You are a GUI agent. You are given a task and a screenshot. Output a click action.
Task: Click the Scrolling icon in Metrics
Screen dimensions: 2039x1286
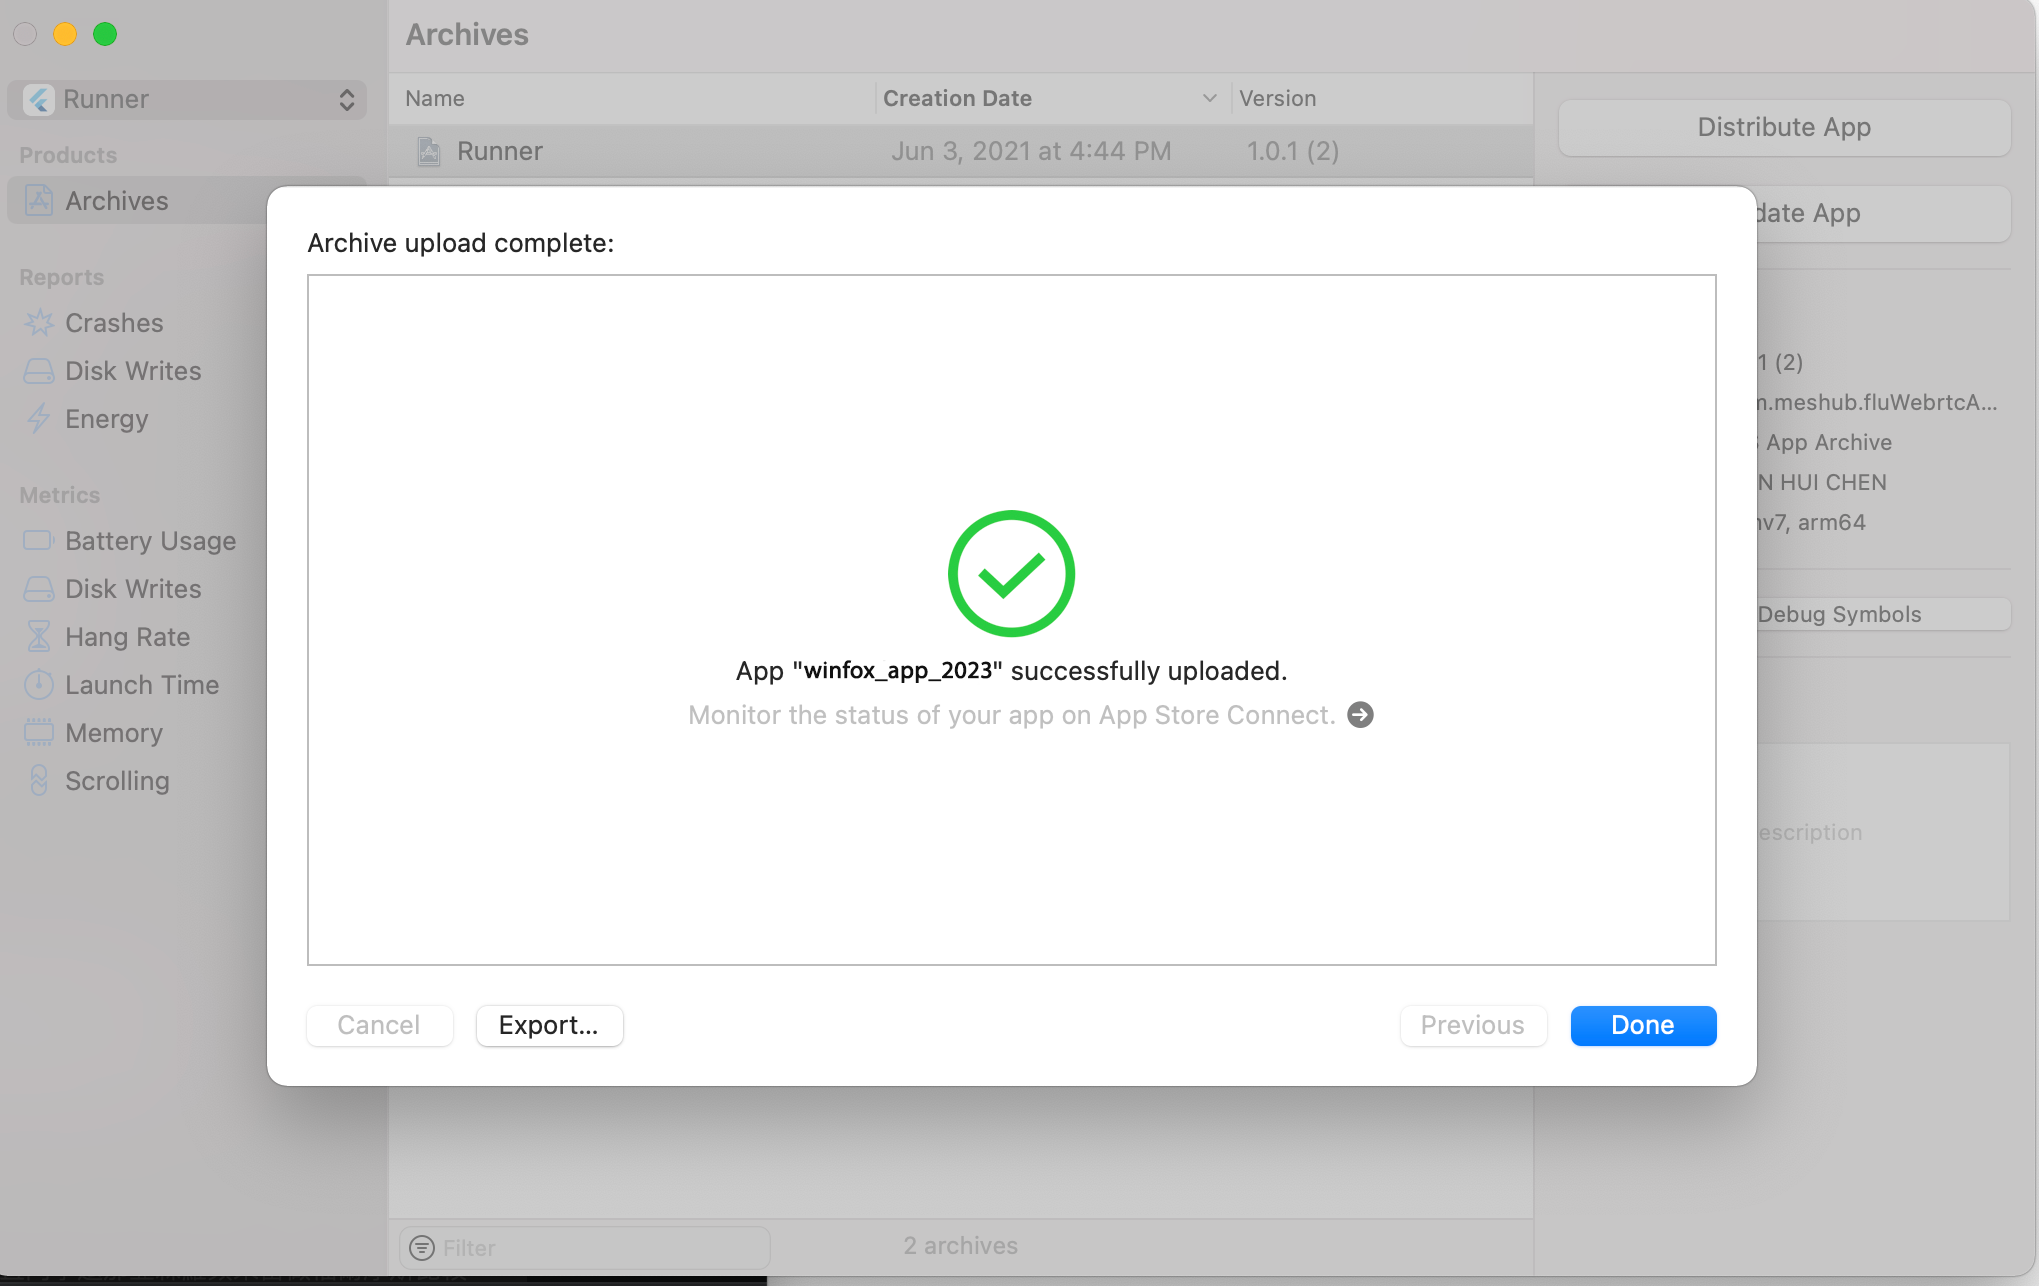tap(39, 781)
